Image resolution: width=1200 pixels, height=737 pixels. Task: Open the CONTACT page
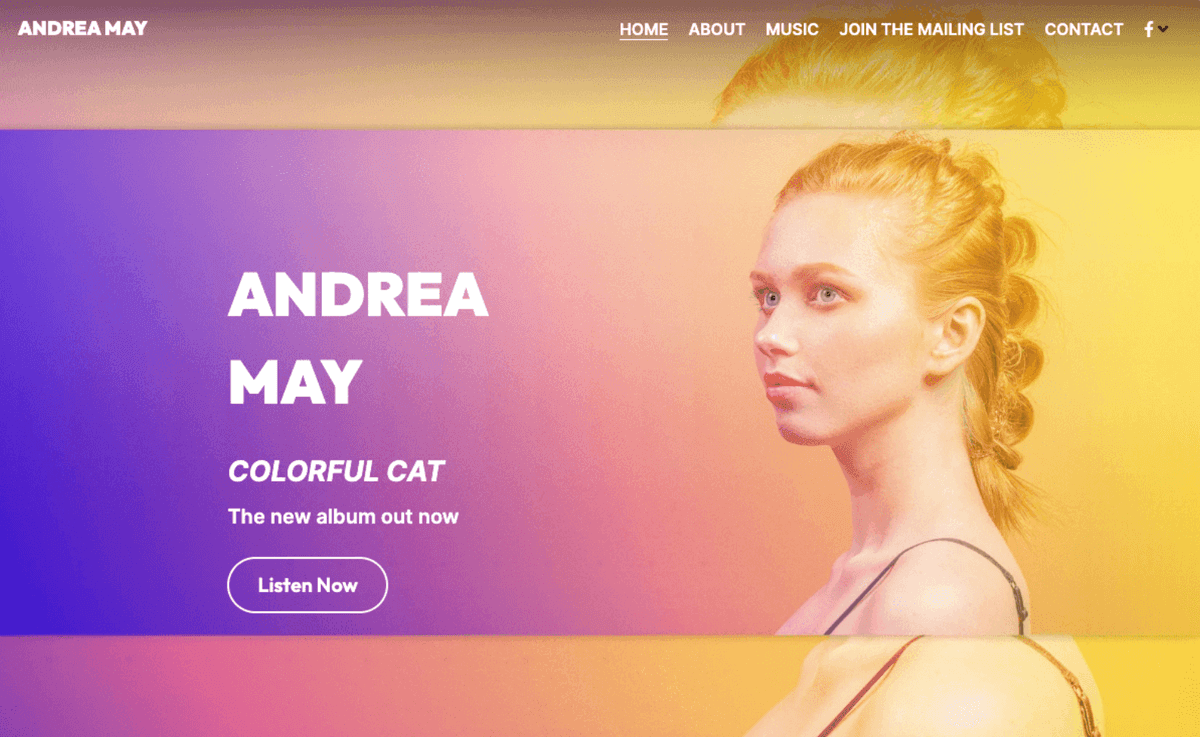click(x=1084, y=29)
